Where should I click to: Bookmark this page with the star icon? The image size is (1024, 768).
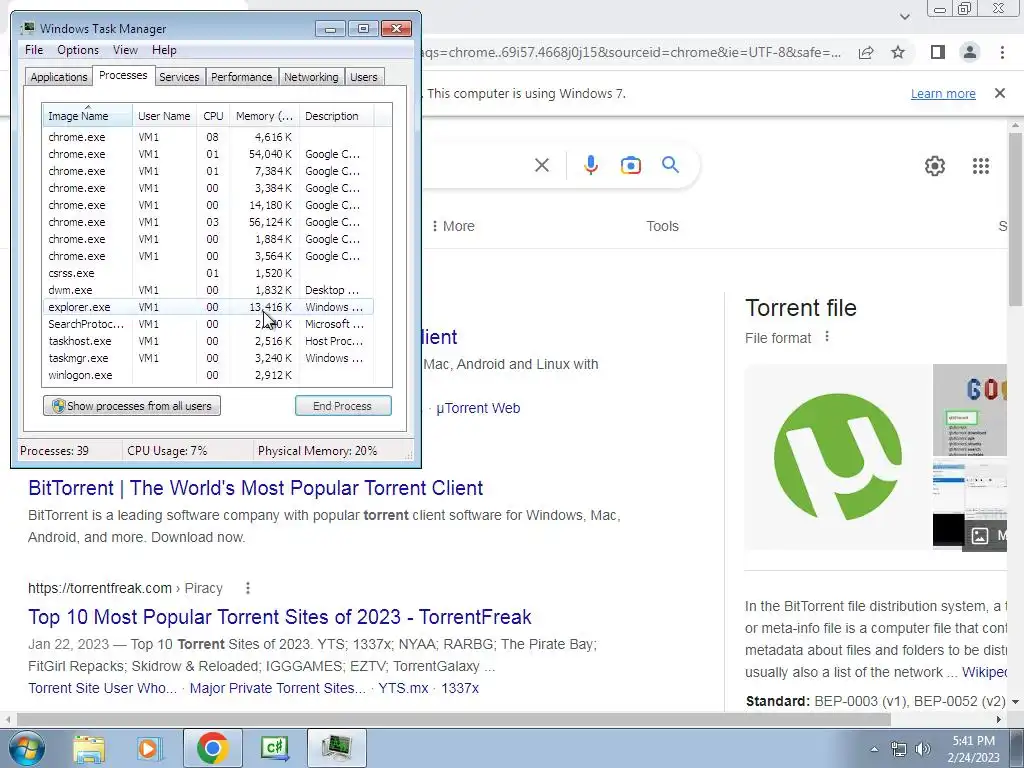pyautogui.click(x=898, y=52)
